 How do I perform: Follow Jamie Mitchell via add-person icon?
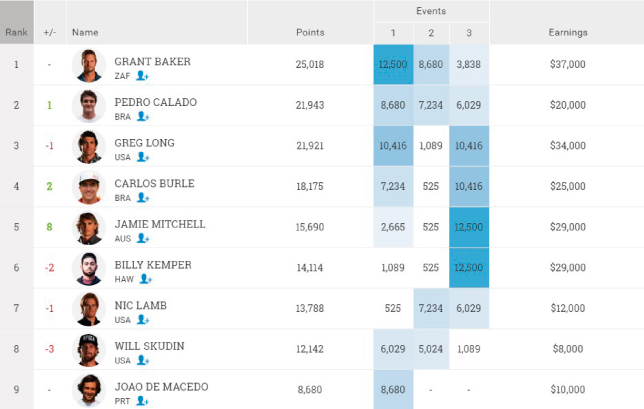(x=143, y=238)
